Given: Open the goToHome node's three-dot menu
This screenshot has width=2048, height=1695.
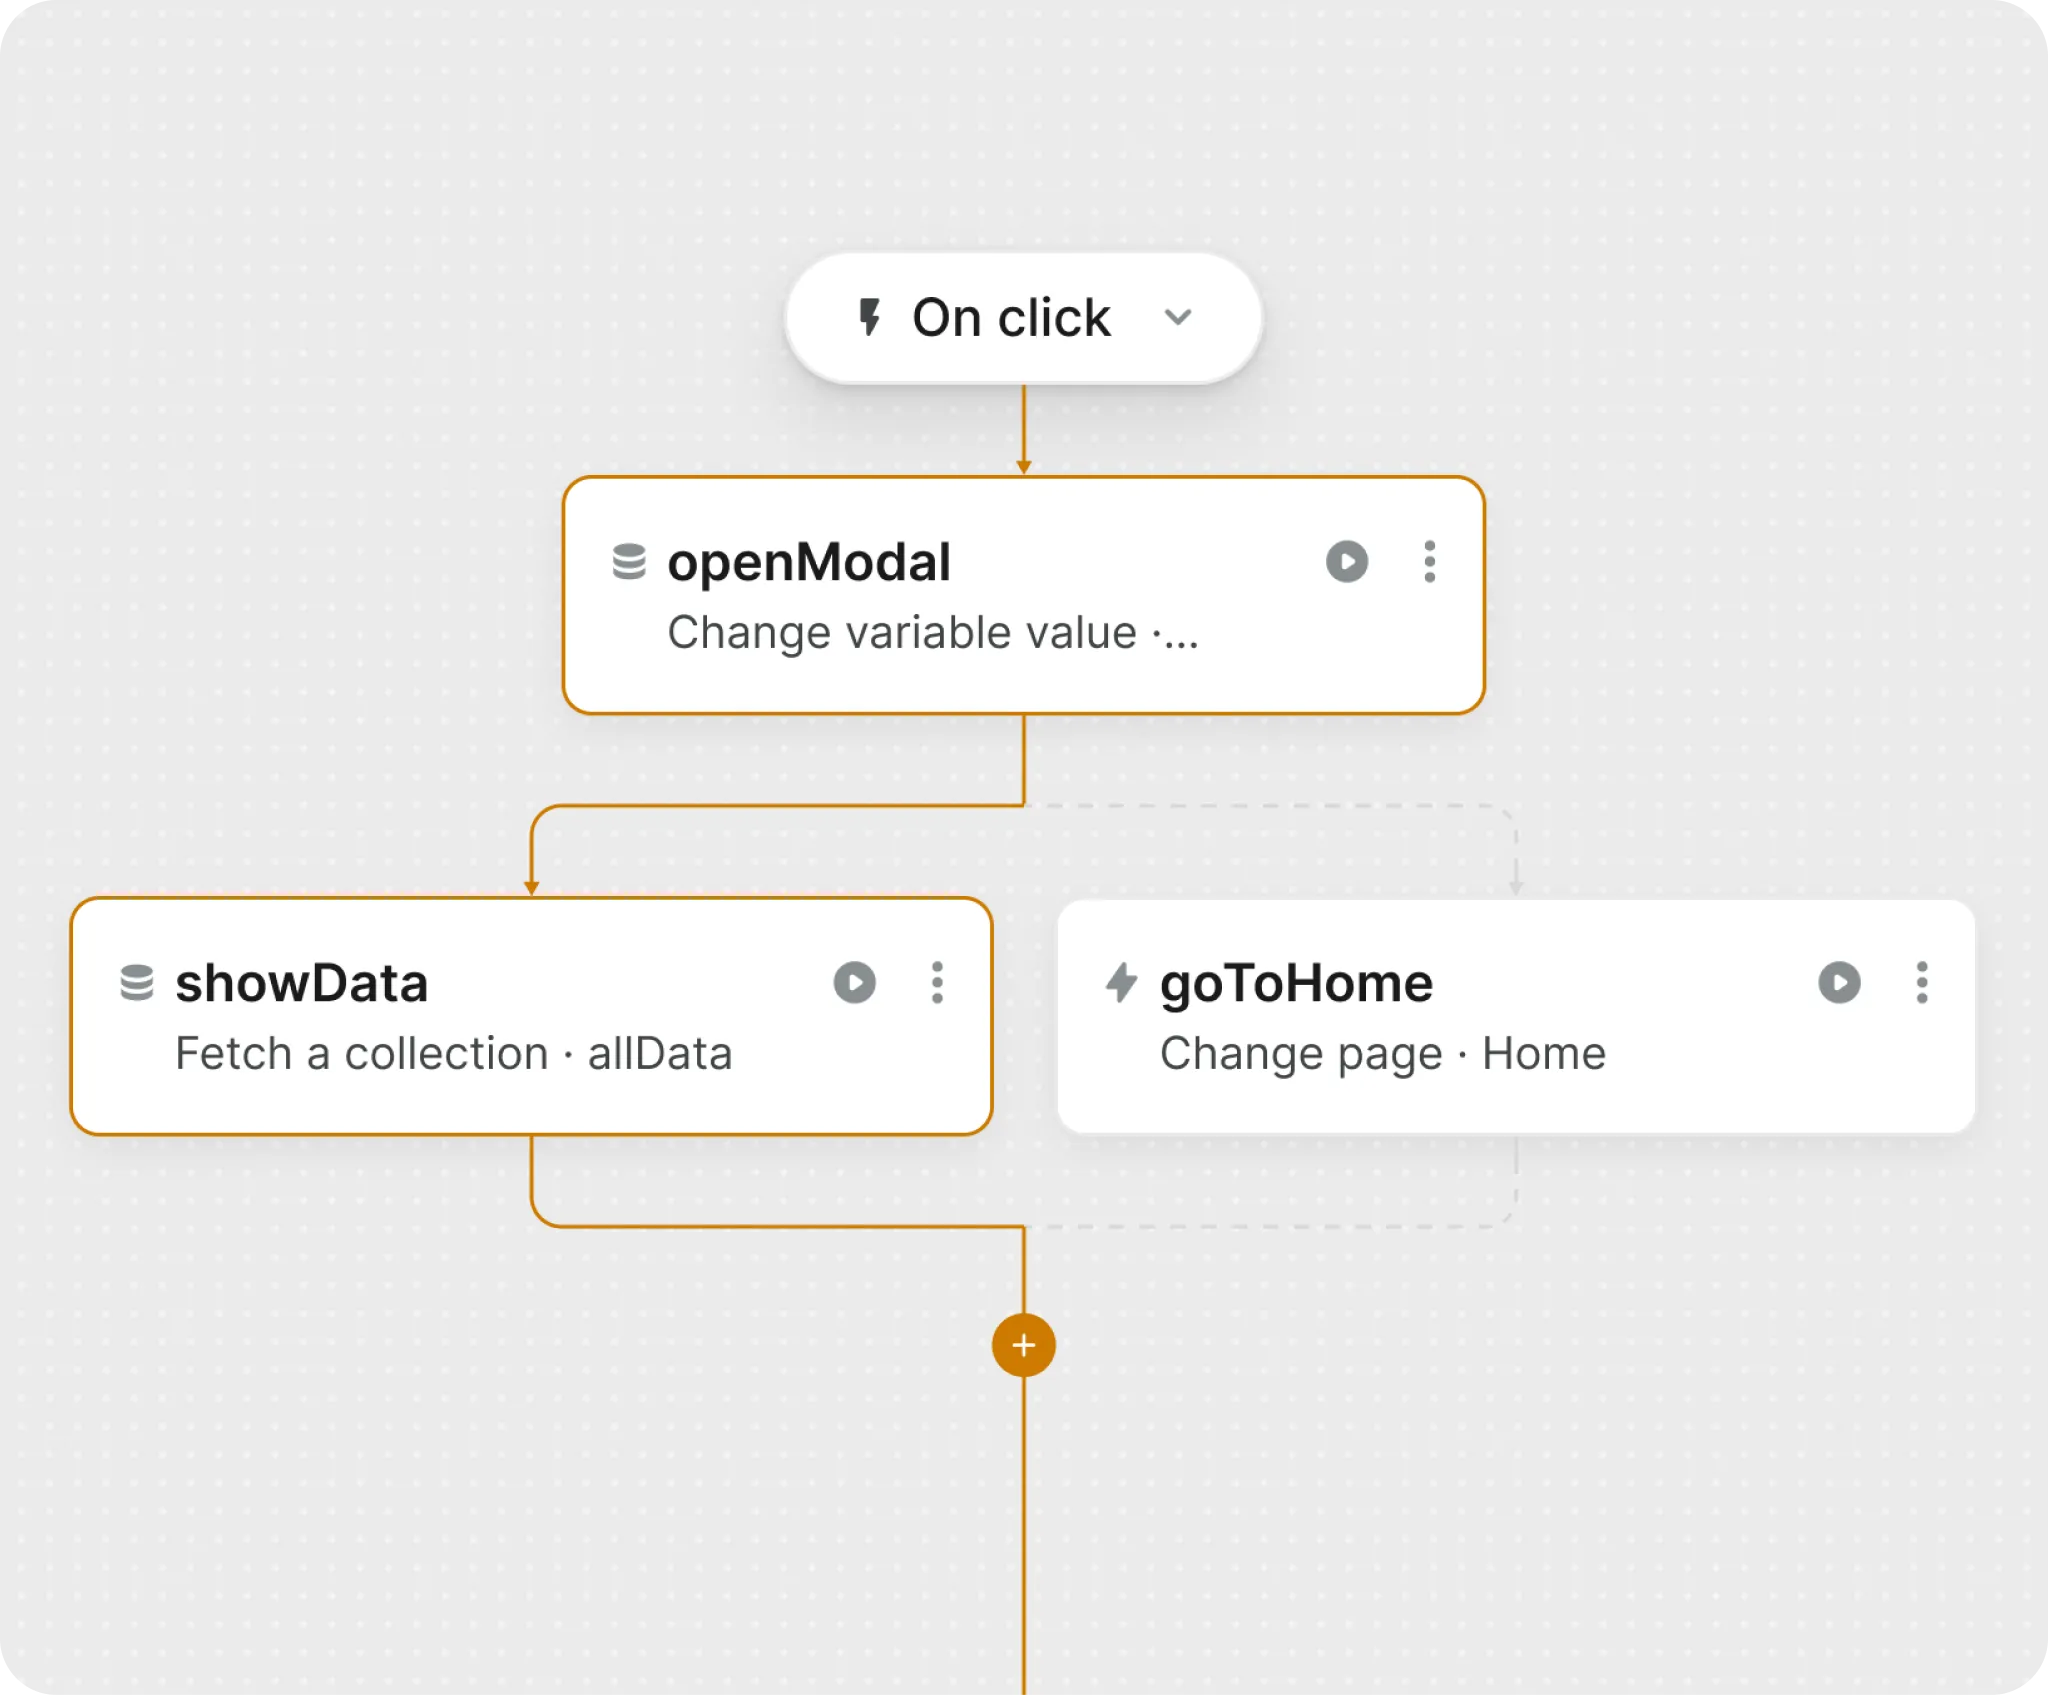Looking at the screenshot, I should 1921,983.
